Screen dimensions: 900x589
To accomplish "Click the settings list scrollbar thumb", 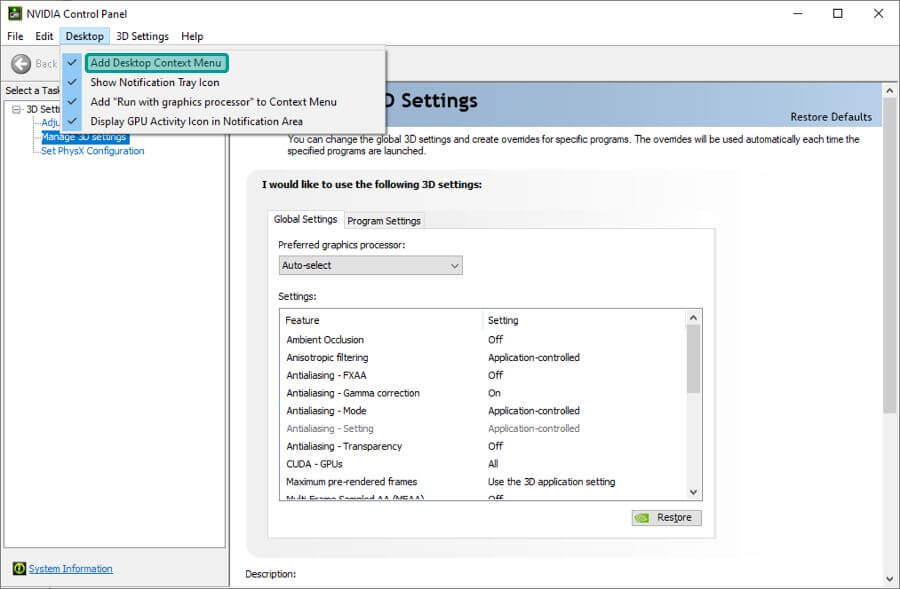I will [x=693, y=359].
